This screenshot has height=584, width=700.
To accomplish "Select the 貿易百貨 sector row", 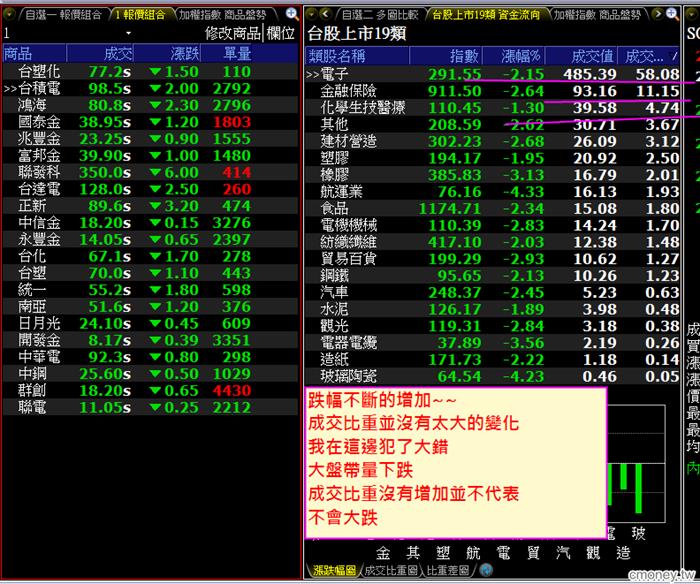I will point(493,259).
